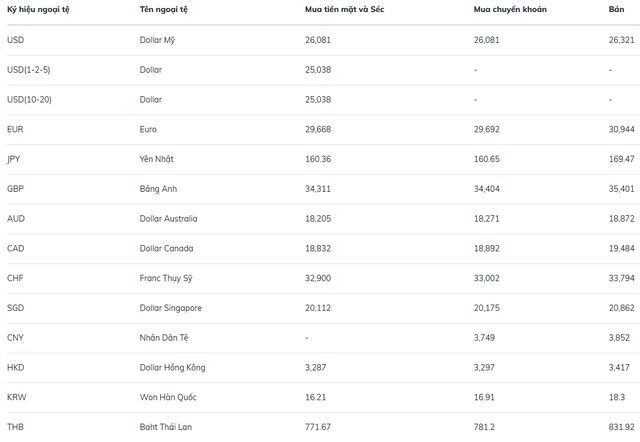
Task: Click the 'Nhân Dân Tệ' name cell
Action: (x=166, y=338)
